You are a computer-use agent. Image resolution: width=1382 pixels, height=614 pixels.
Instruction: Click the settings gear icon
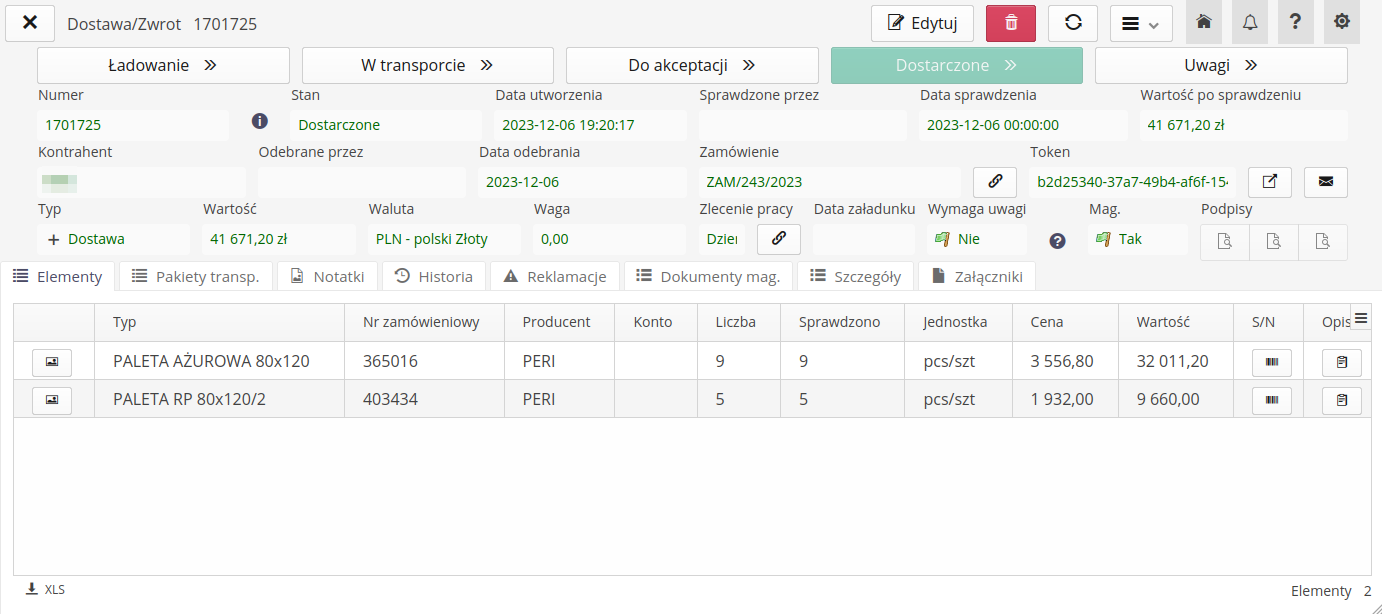(1341, 23)
